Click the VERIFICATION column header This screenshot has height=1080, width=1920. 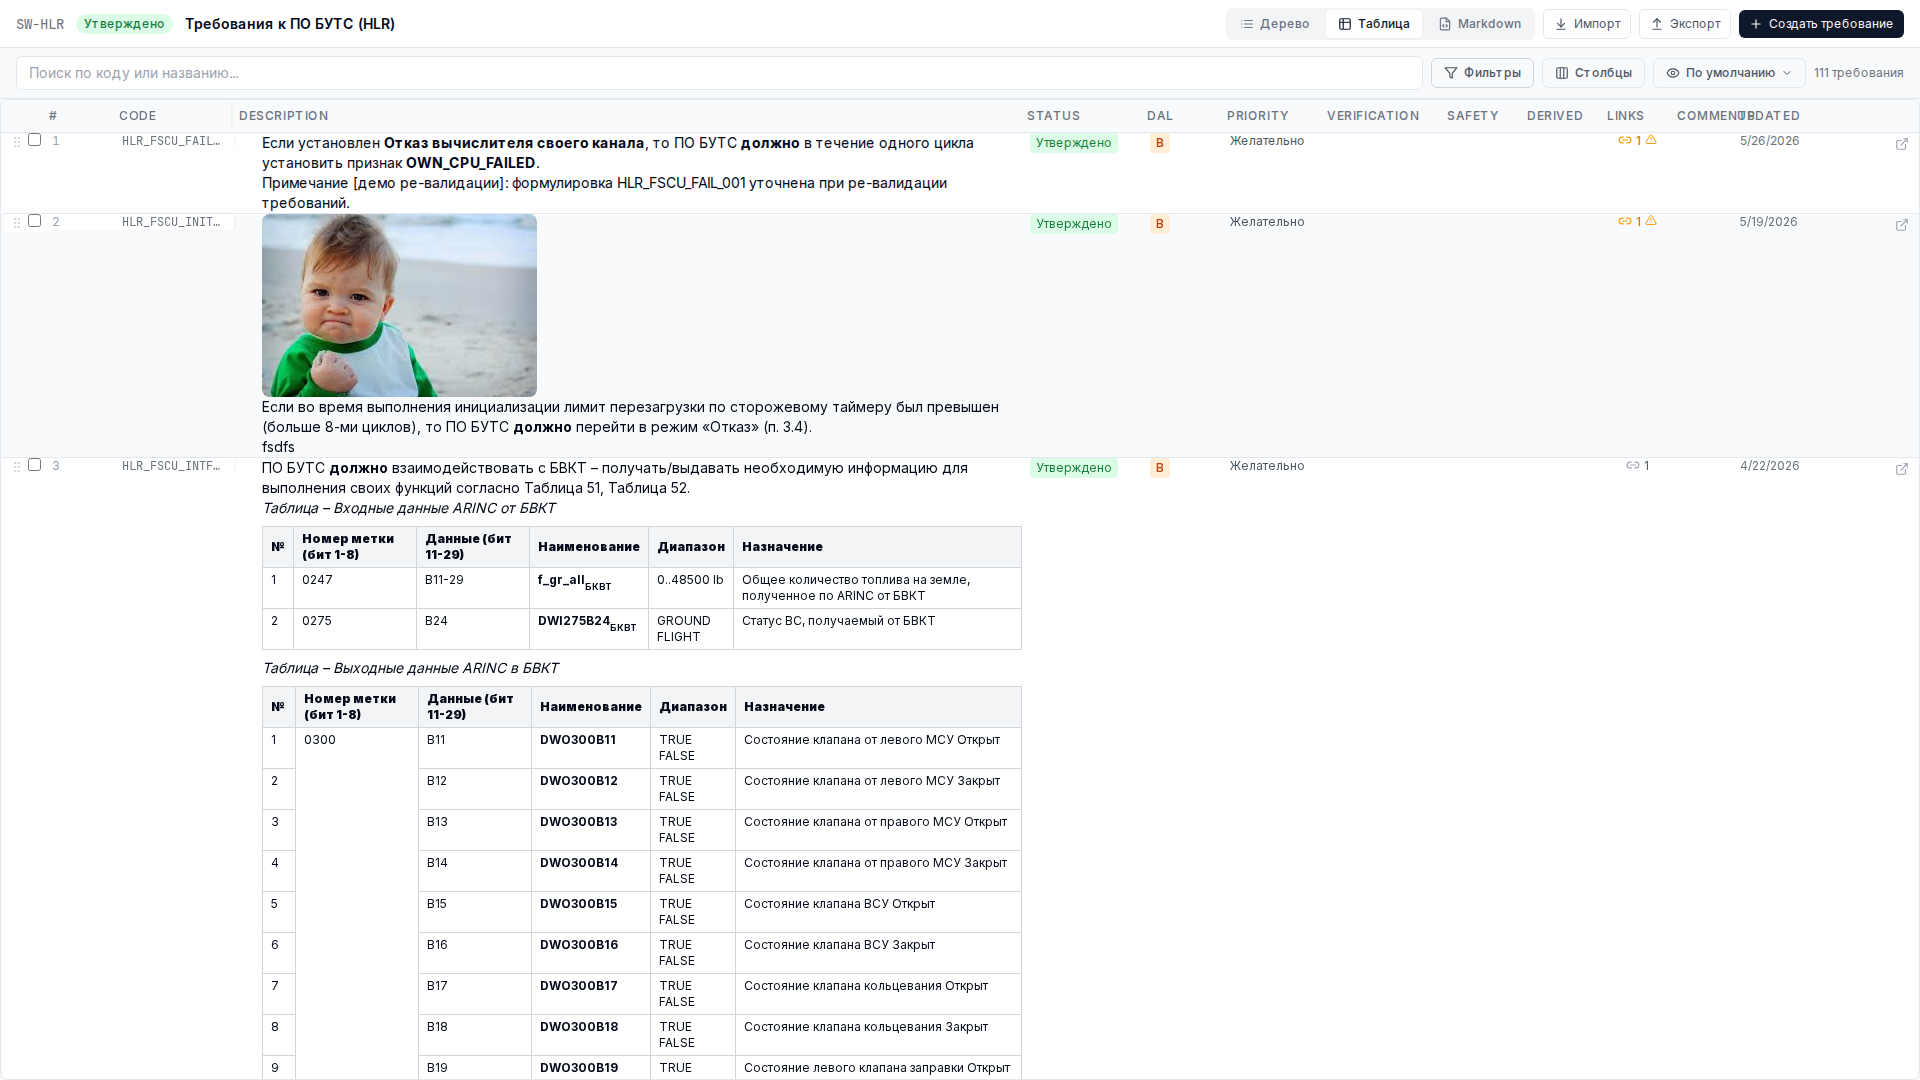1373,116
